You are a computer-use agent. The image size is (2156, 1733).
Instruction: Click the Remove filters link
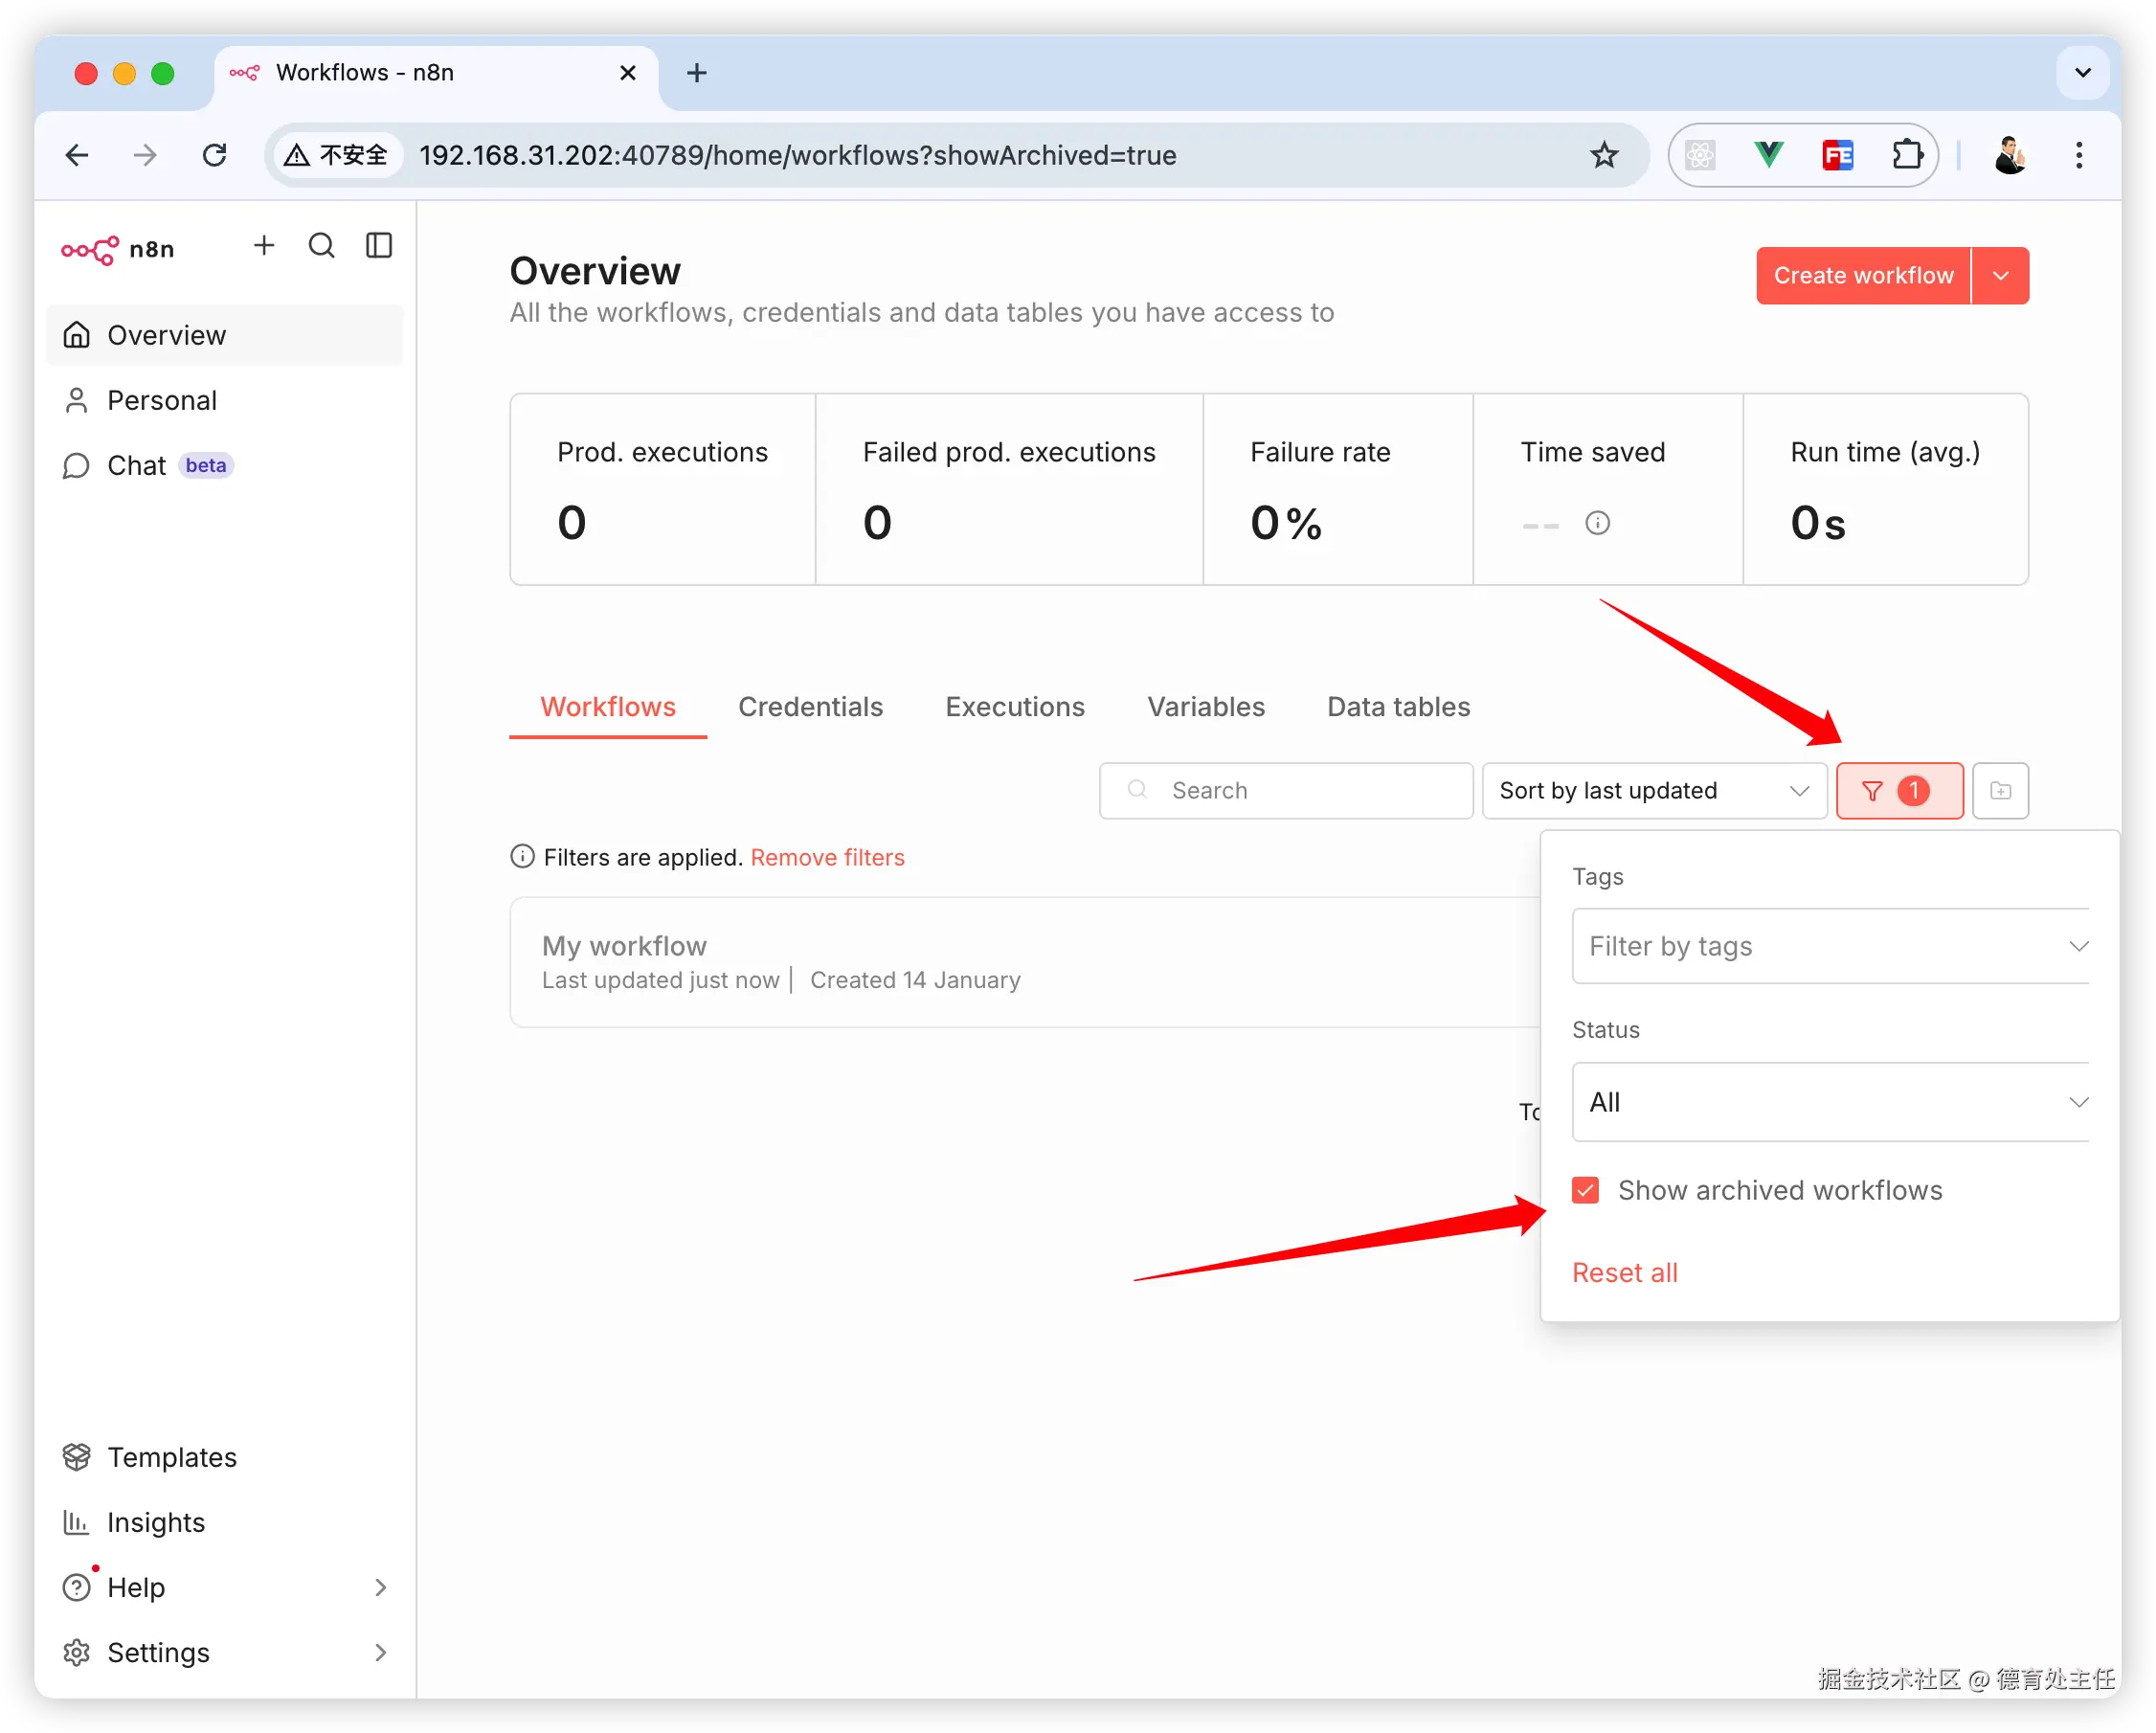pyautogui.click(x=827, y=857)
